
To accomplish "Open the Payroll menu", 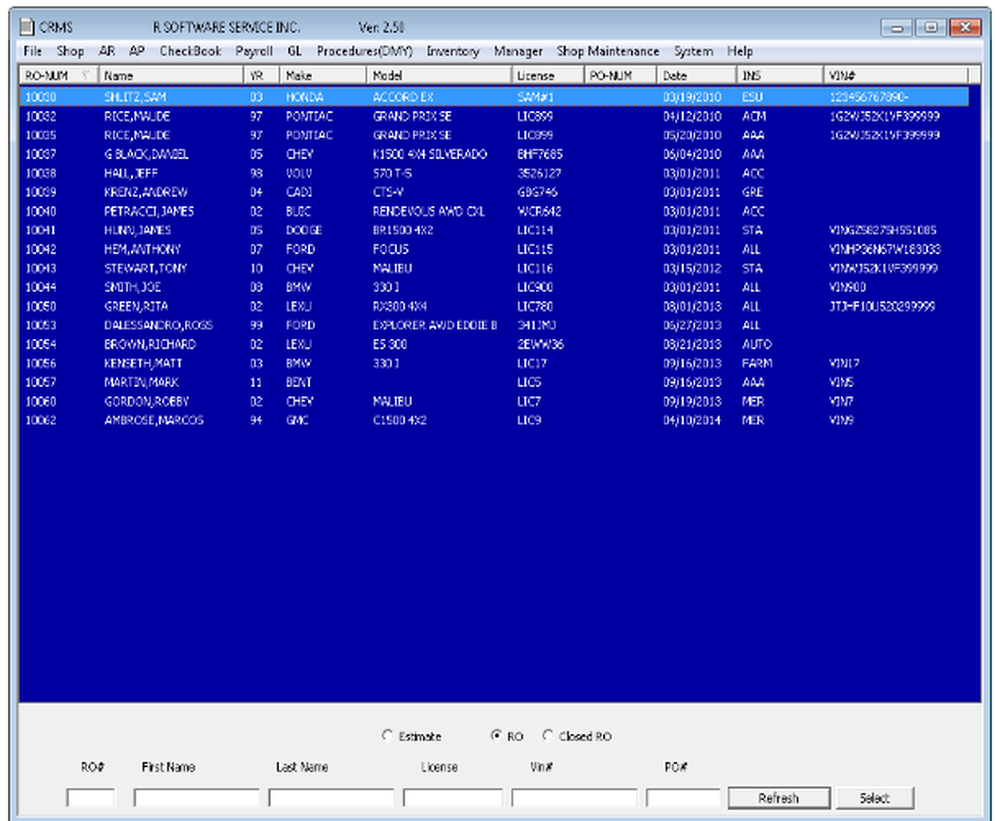I will [x=254, y=51].
